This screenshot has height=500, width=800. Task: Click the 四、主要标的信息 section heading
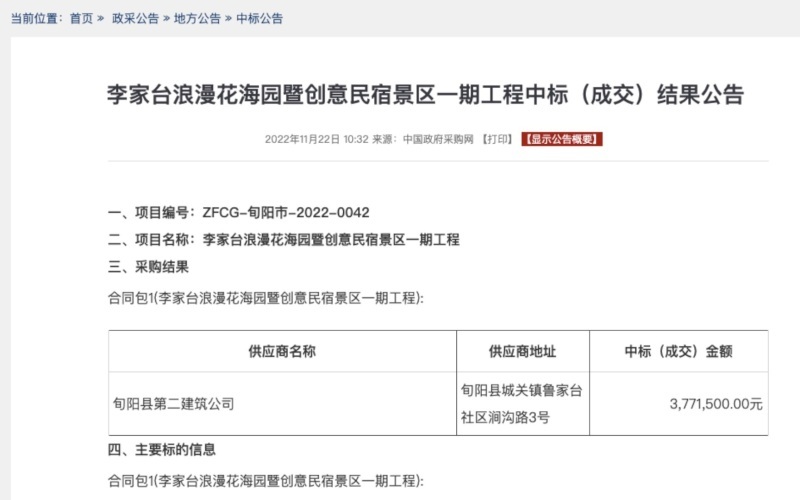pyautogui.click(x=161, y=450)
